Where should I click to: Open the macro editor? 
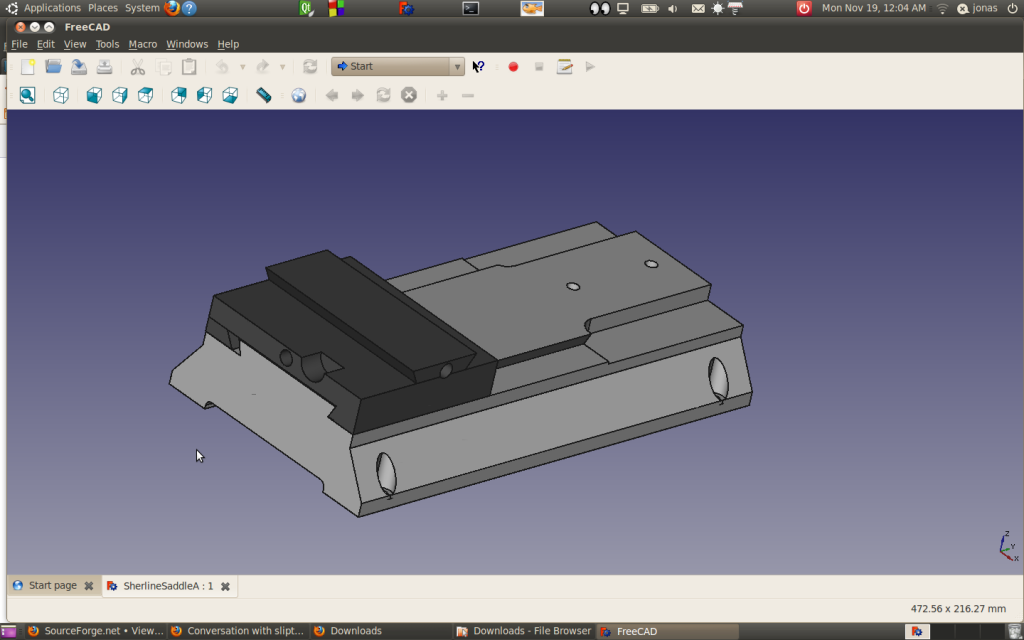(x=564, y=66)
